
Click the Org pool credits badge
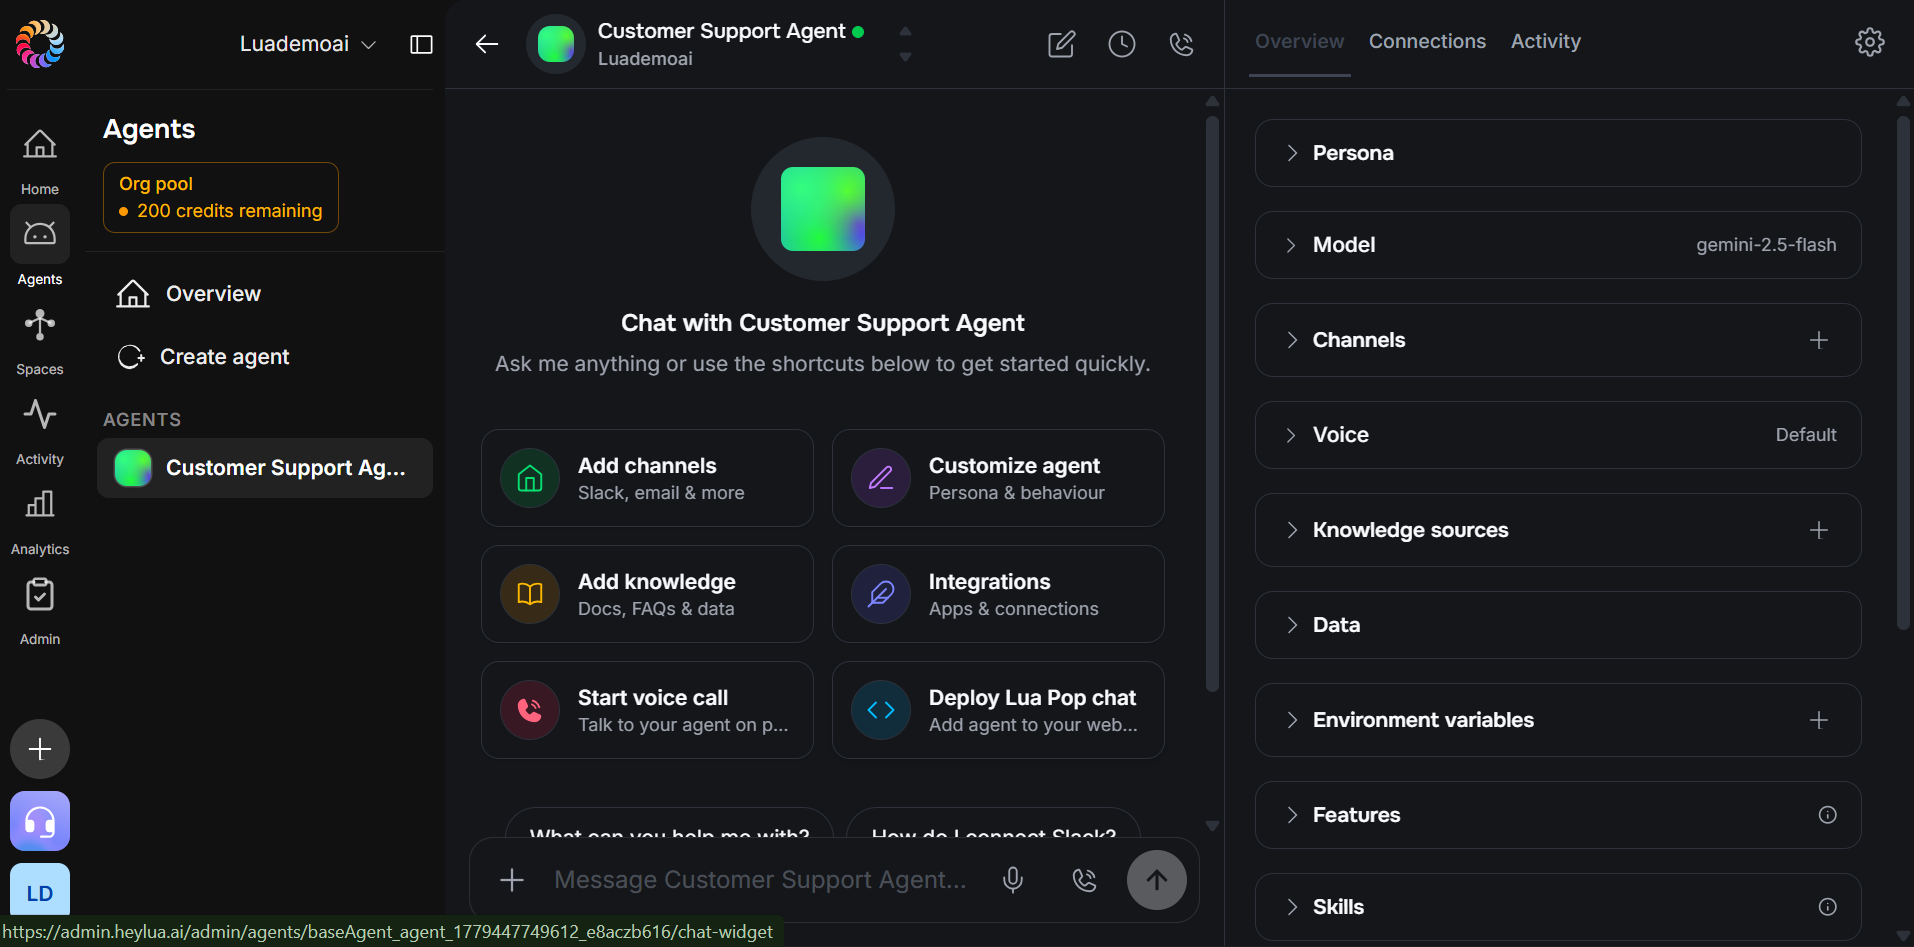[221, 198]
